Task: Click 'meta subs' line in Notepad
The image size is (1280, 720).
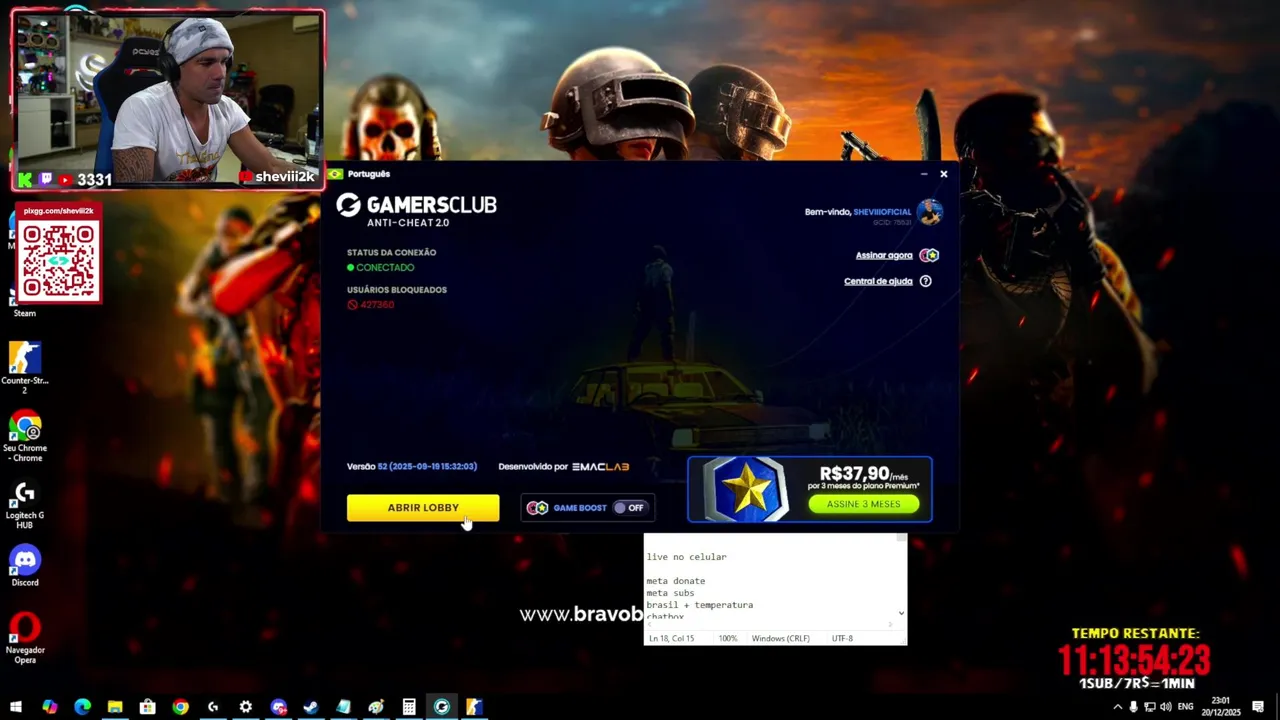Action: coord(670,593)
